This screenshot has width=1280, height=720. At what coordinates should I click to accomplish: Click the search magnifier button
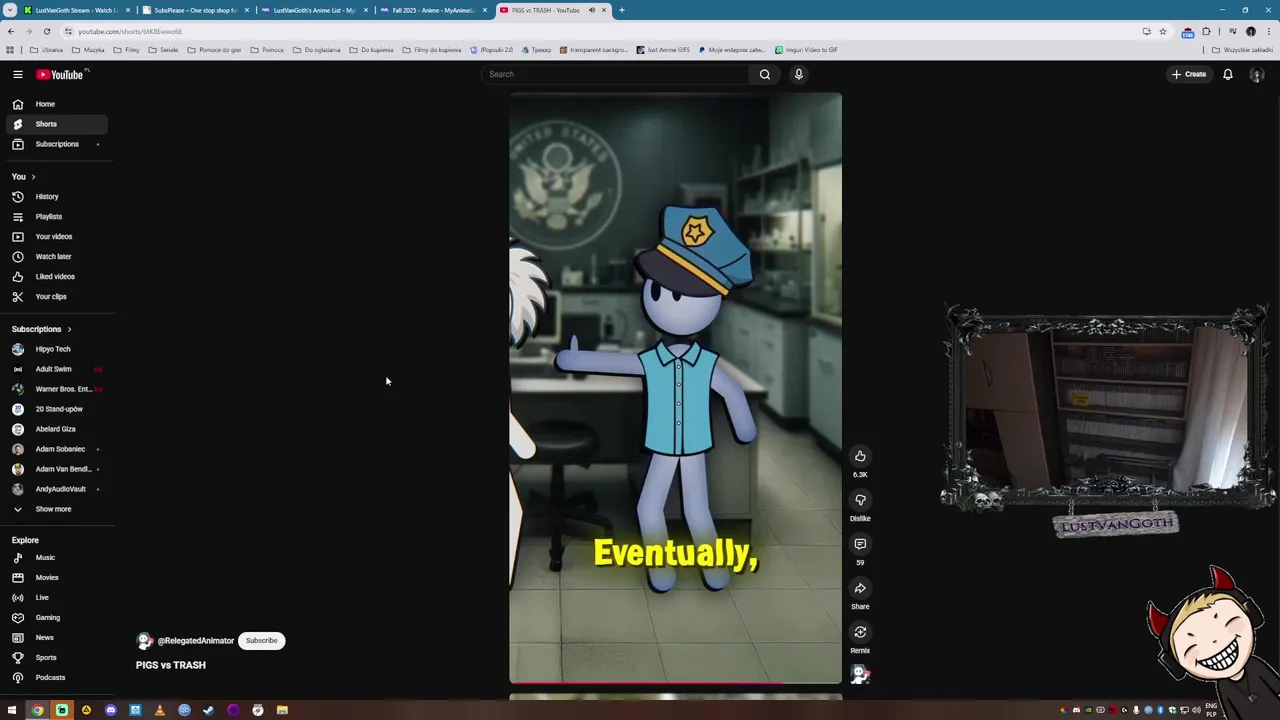click(x=765, y=74)
